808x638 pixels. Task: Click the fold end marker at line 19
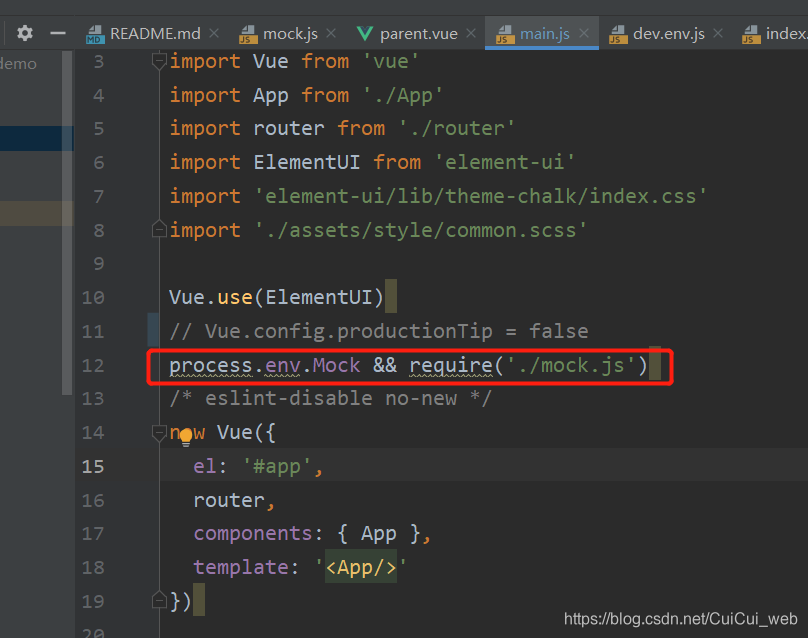point(159,600)
